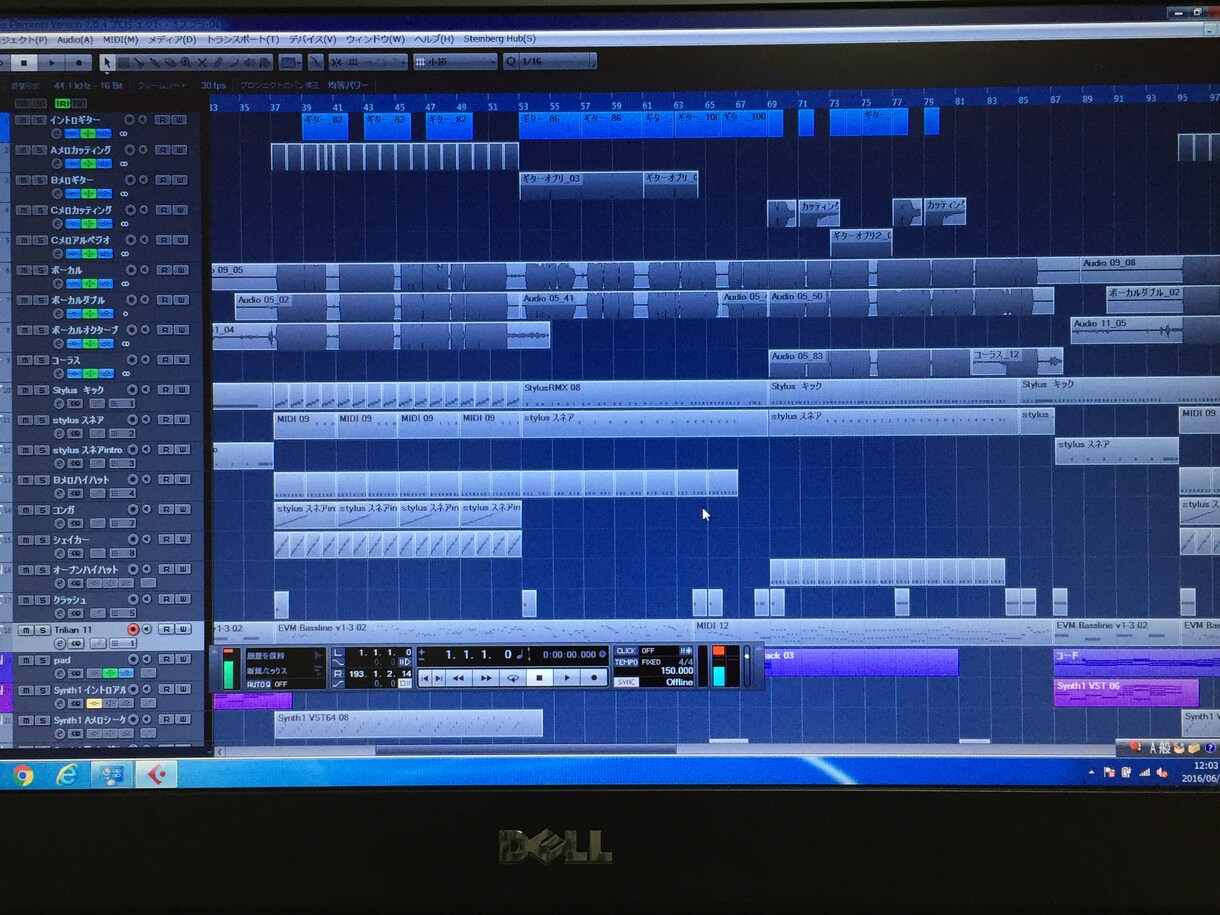Viewport: 1220px width, 915px height.
Task: Select the Object Selection arrow tool
Action: click(x=106, y=63)
